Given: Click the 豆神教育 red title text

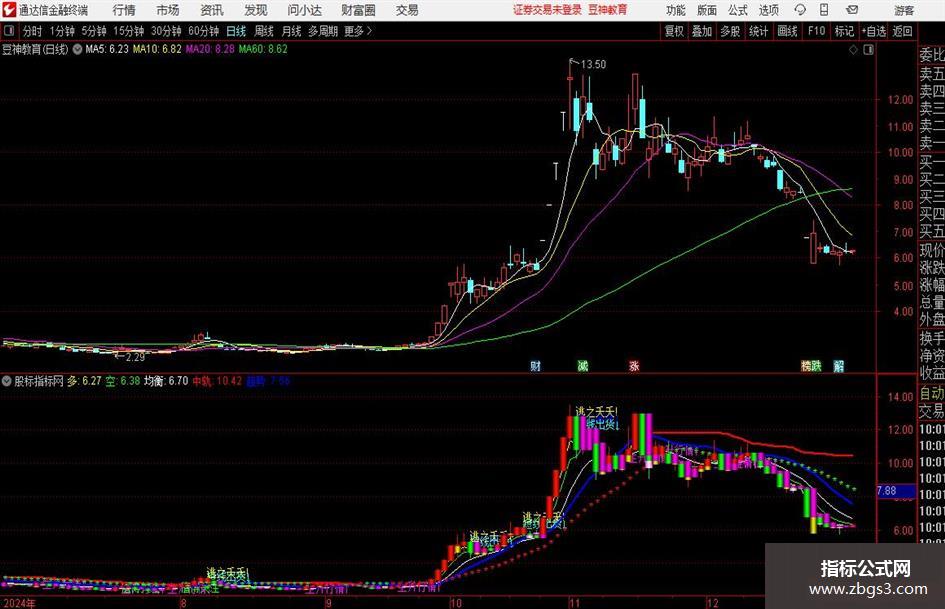Looking at the screenshot, I should tap(607, 10).
